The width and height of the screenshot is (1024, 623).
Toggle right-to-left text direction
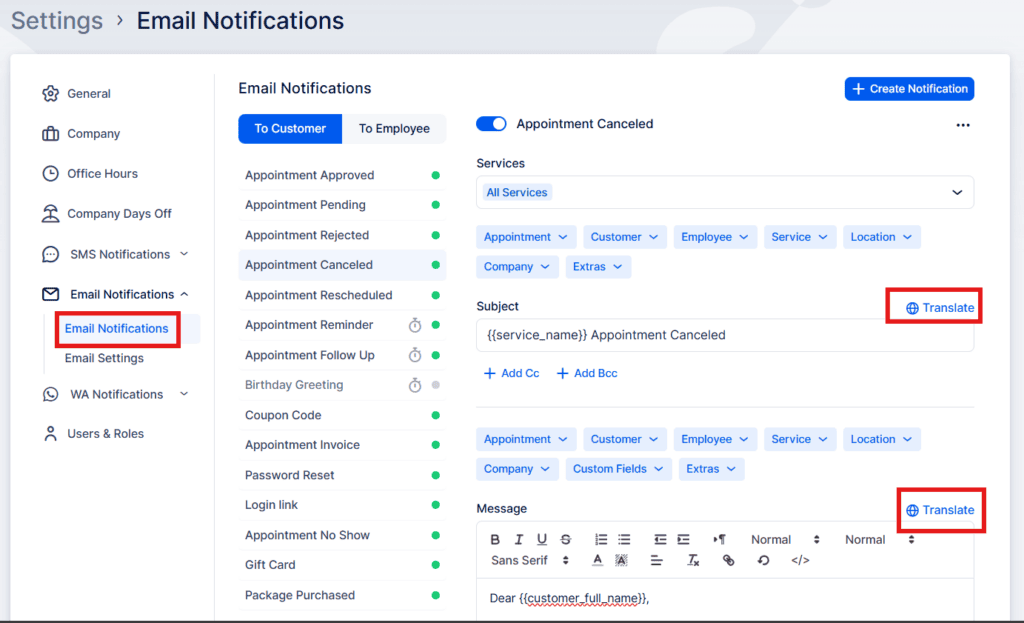[719, 539]
